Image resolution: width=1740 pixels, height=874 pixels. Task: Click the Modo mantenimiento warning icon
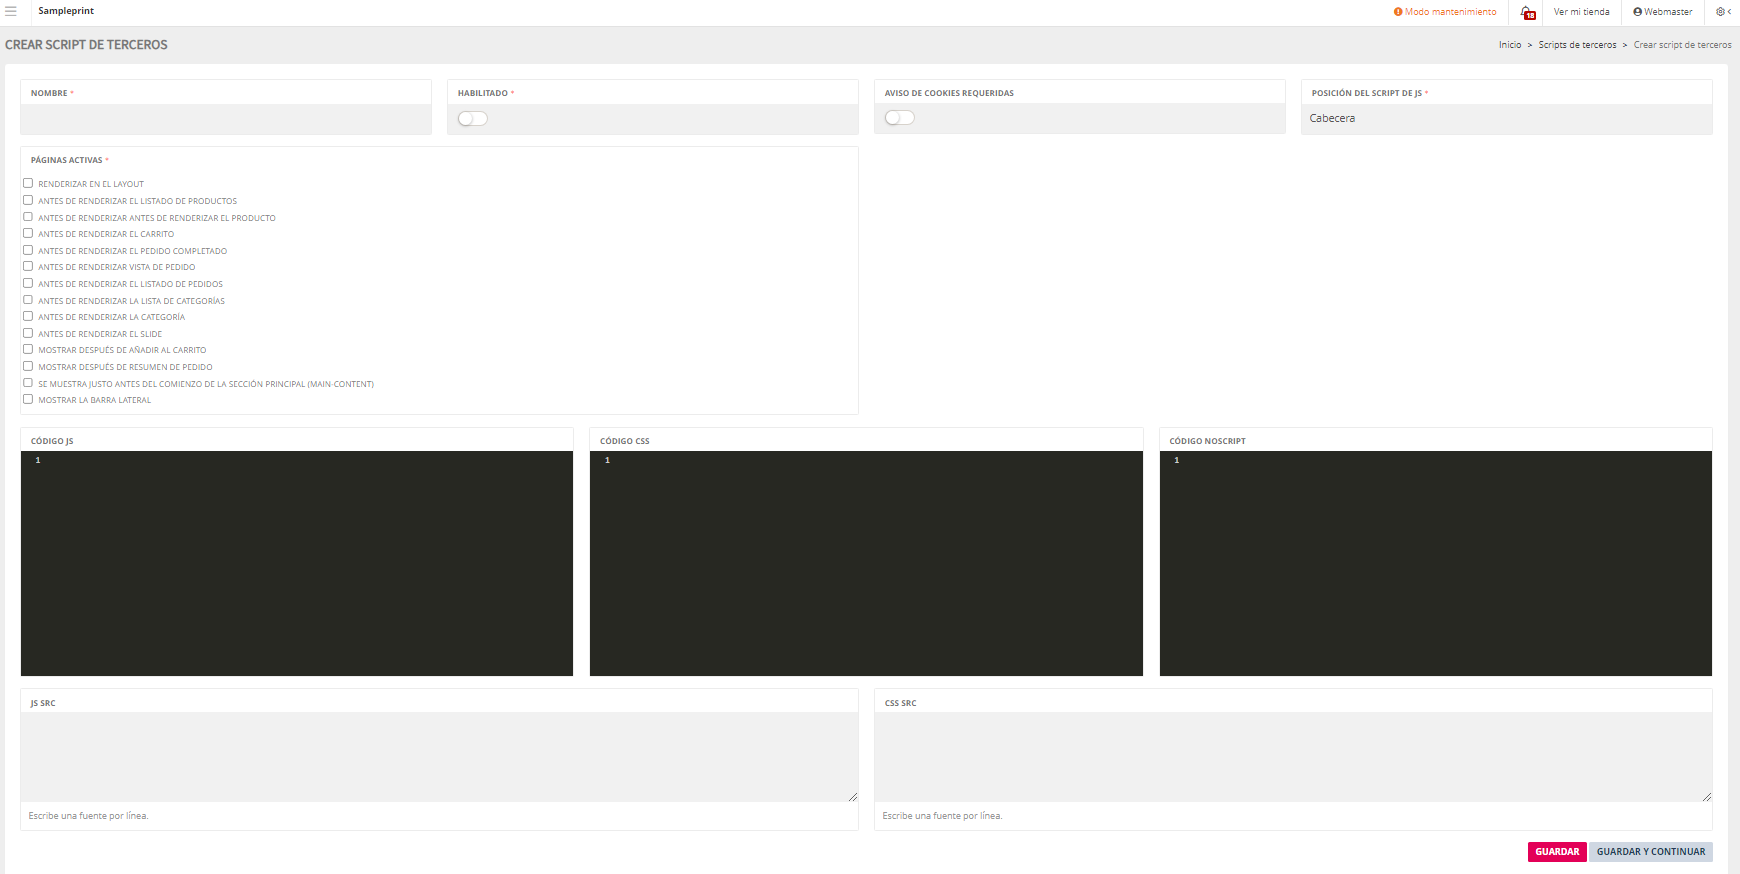point(1398,12)
